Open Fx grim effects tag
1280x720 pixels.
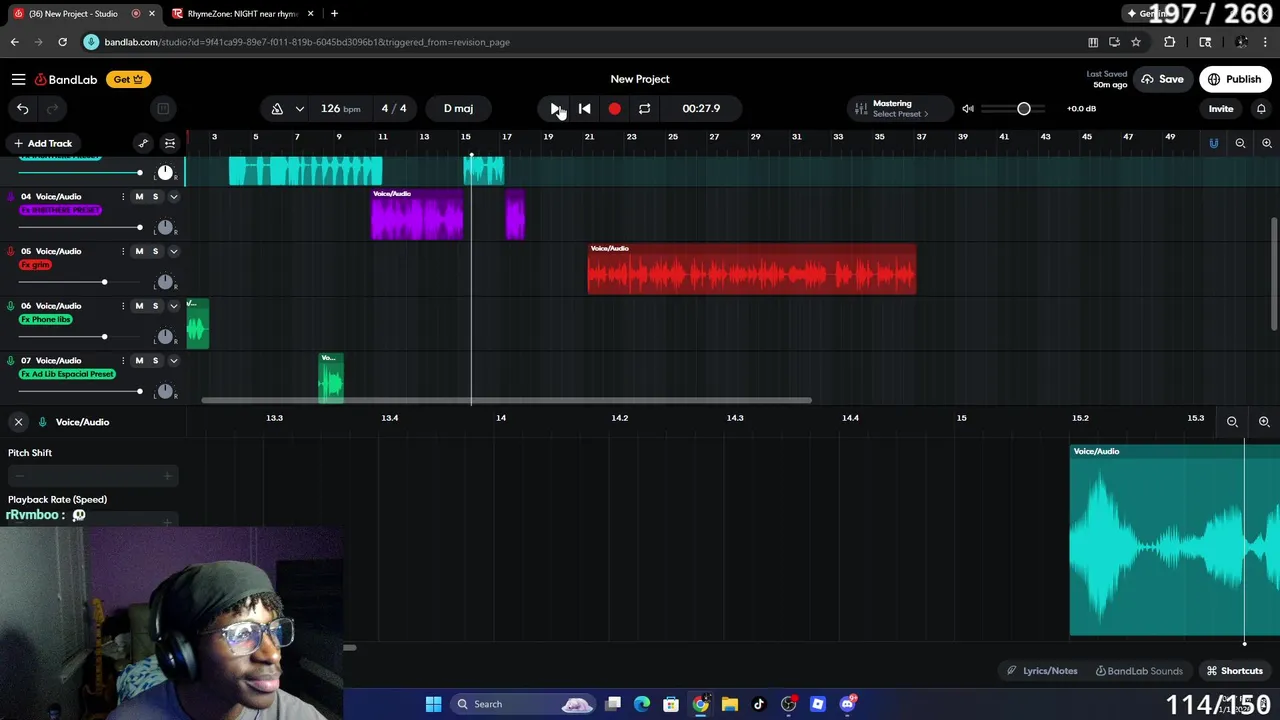(35, 265)
